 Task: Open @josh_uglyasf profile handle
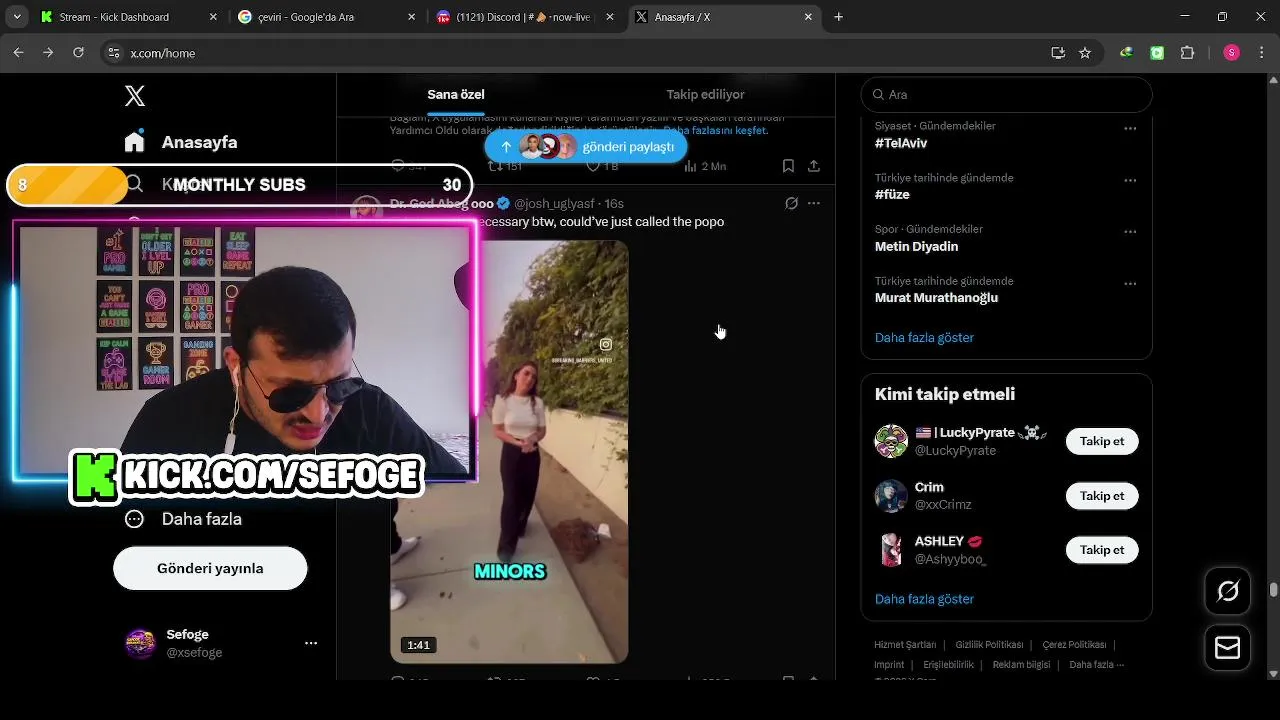click(554, 203)
